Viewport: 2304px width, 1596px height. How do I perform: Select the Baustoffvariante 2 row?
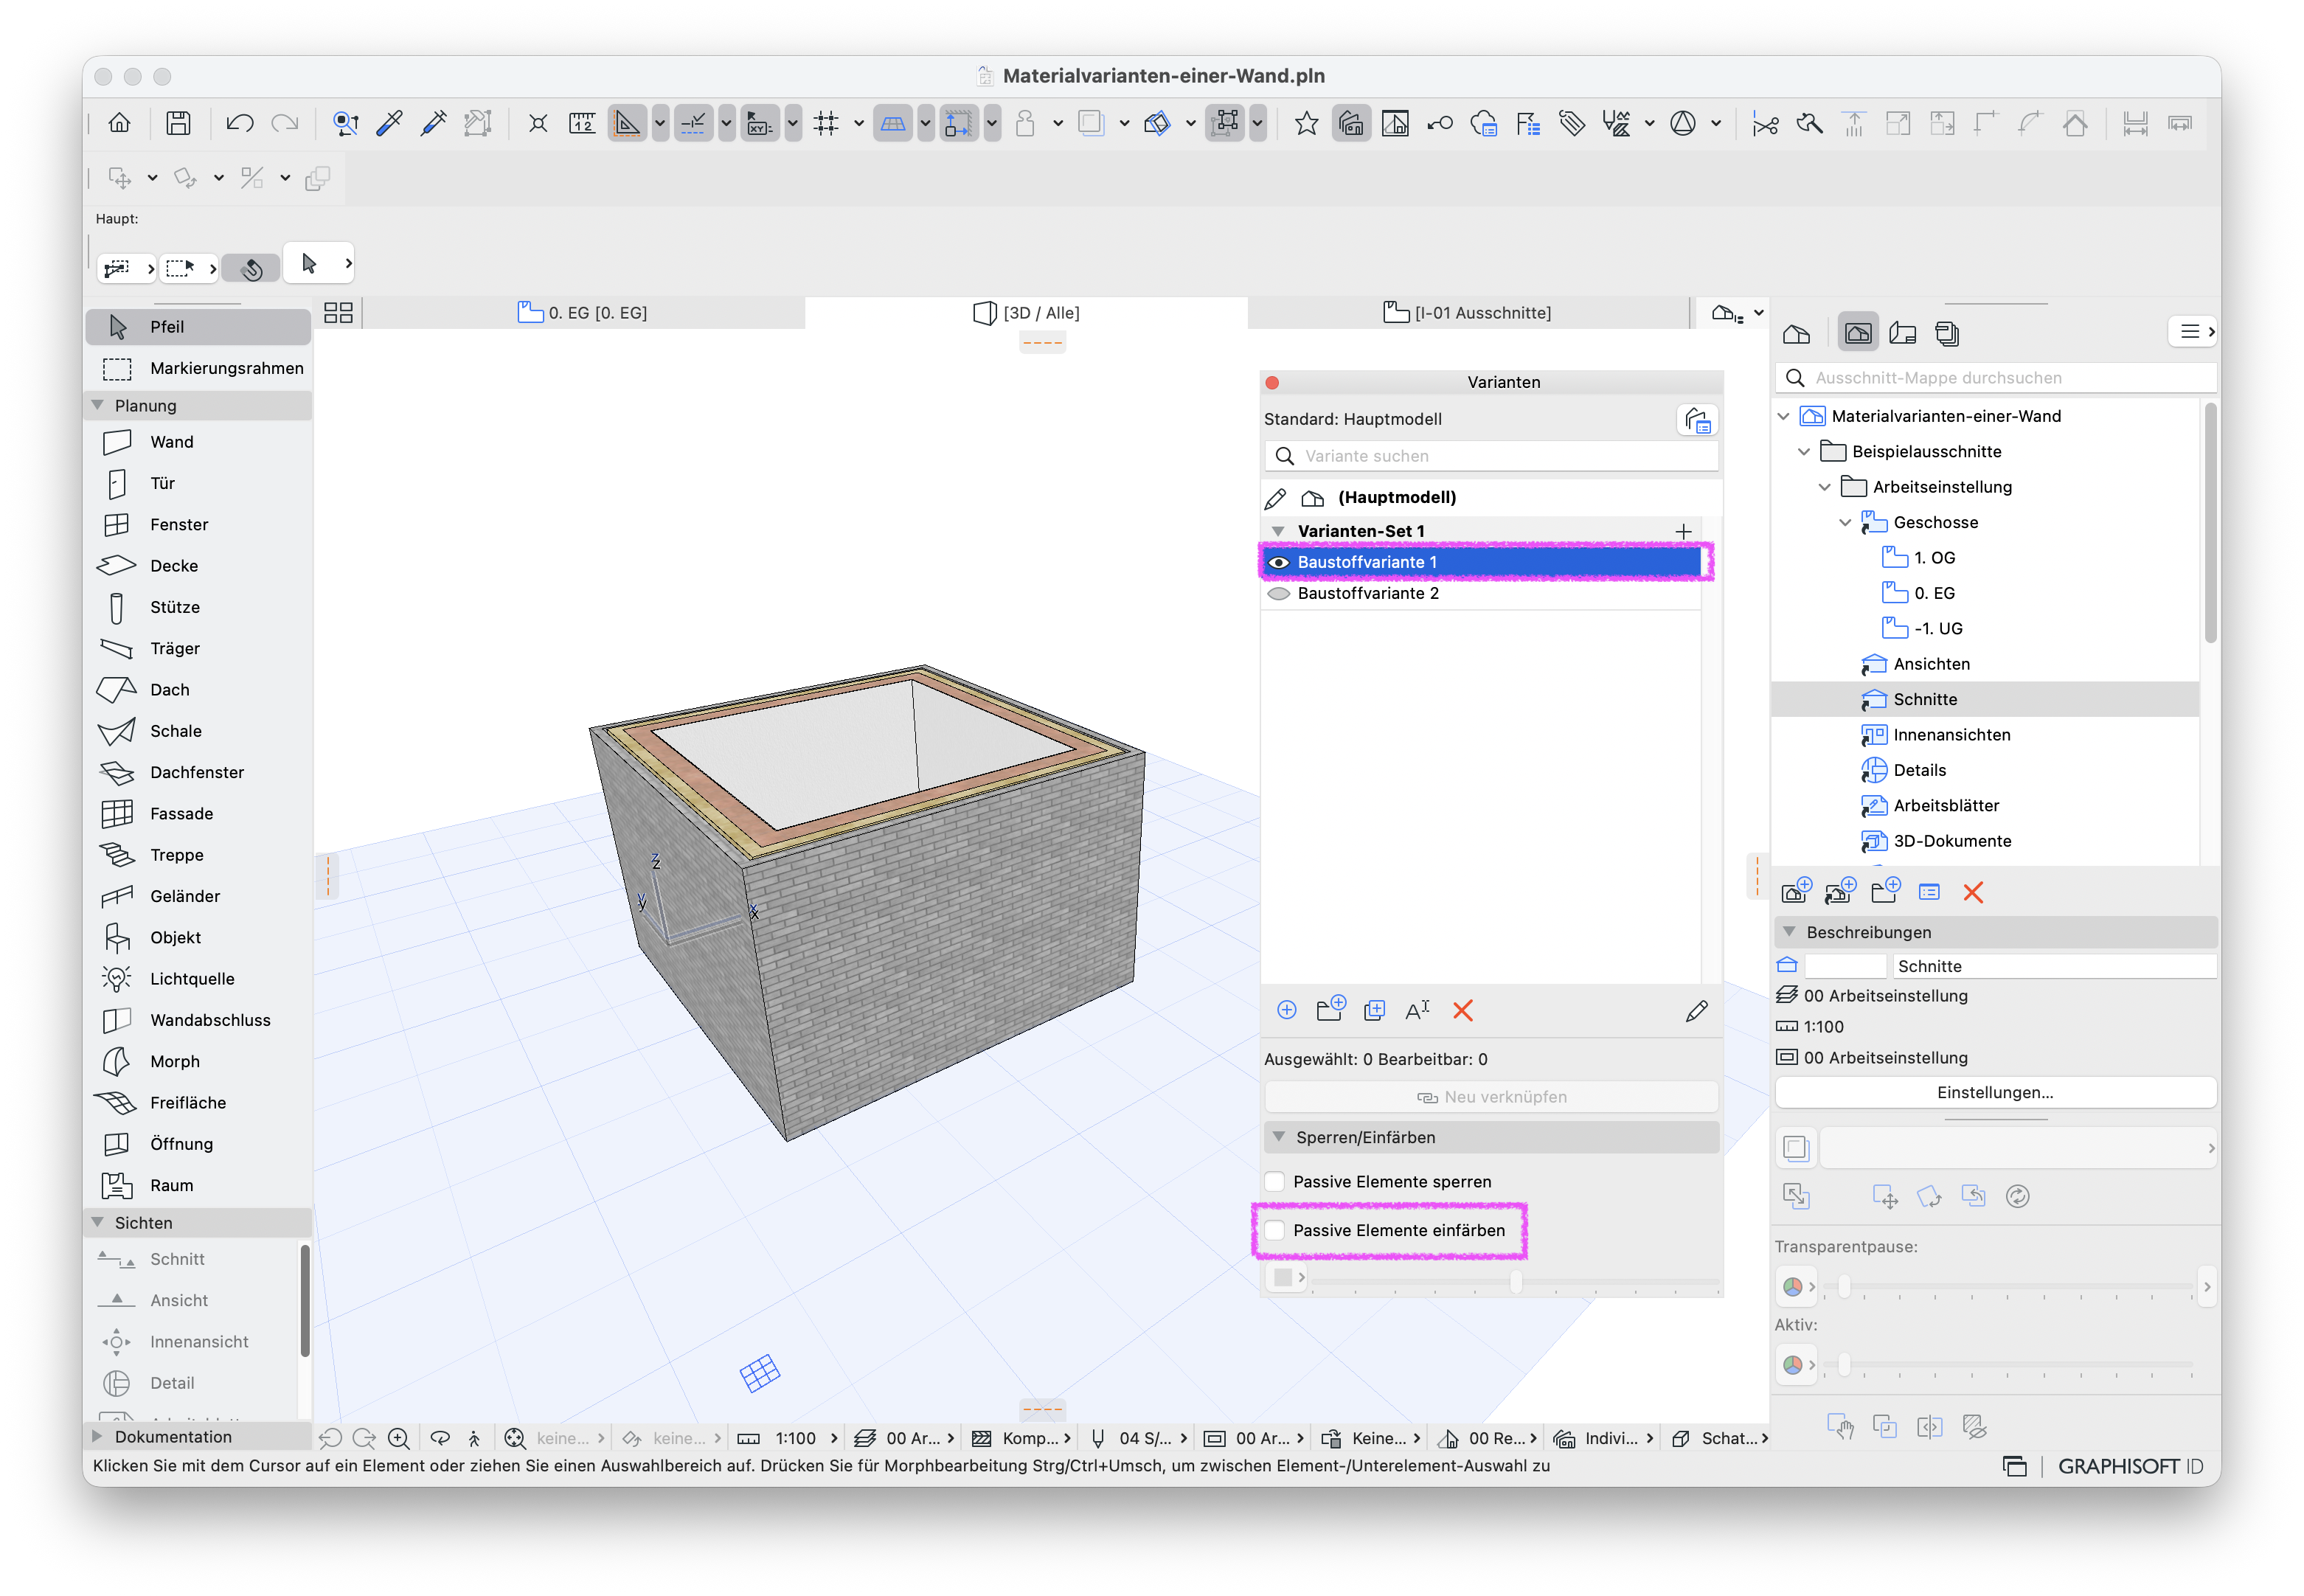click(x=1481, y=594)
